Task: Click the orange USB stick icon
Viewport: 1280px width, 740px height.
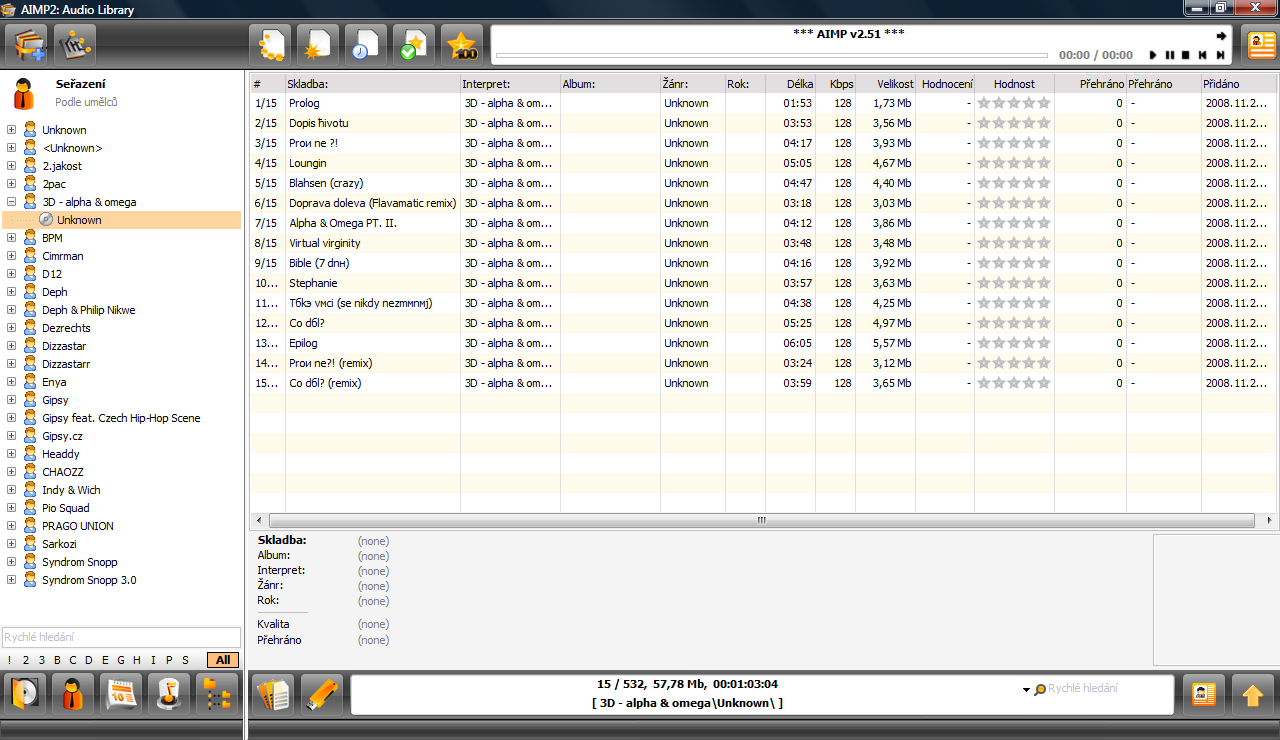Action: (322, 694)
